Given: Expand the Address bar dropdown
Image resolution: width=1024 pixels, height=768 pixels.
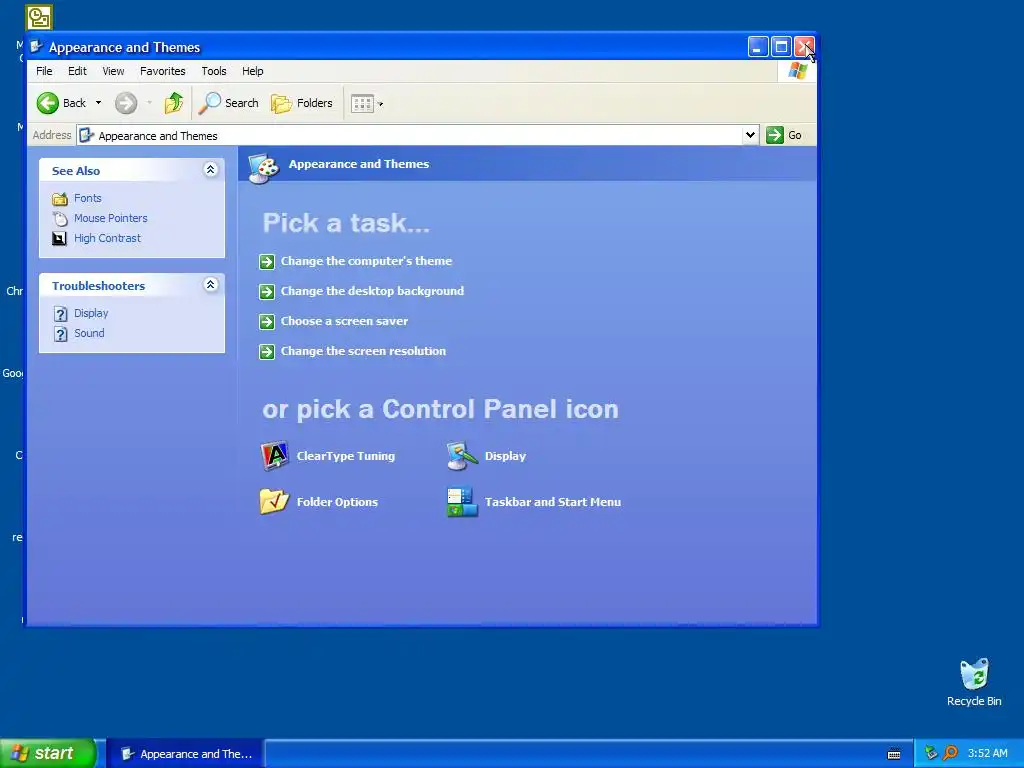Looking at the screenshot, I should pos(750,135).
